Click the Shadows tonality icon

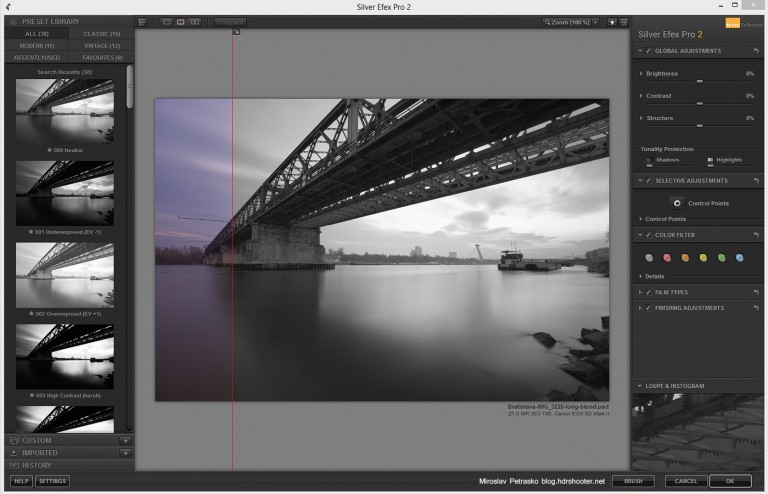649,160
